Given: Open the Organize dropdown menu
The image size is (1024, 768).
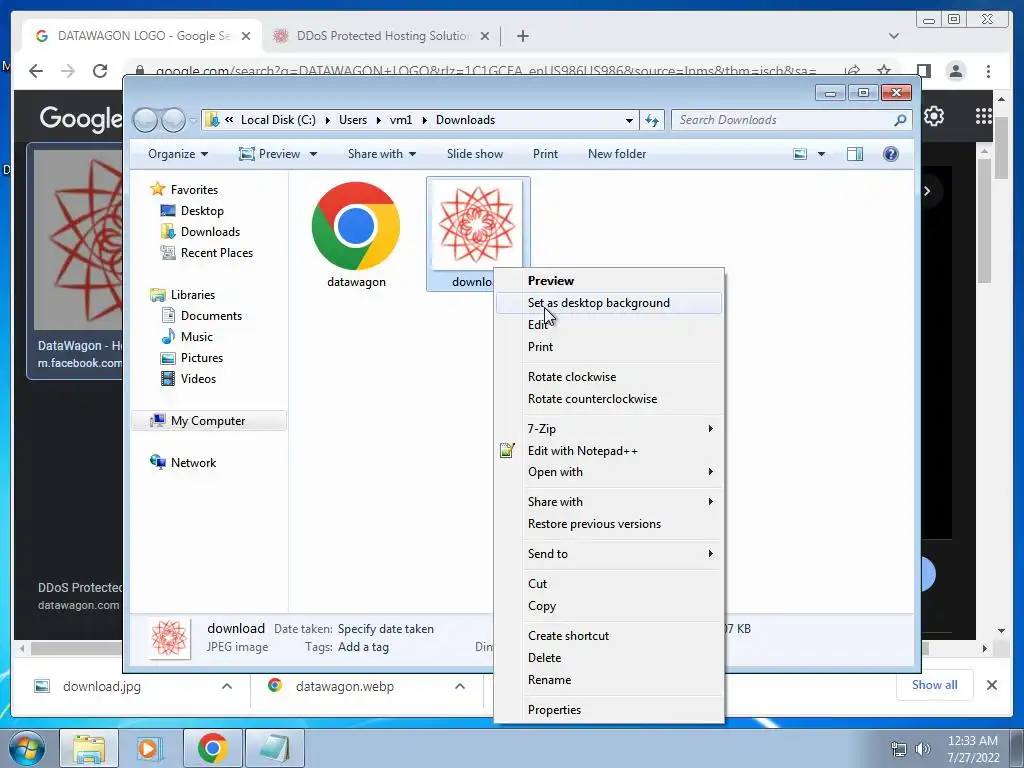Looking at the screenshot, I should pos(178,154).
